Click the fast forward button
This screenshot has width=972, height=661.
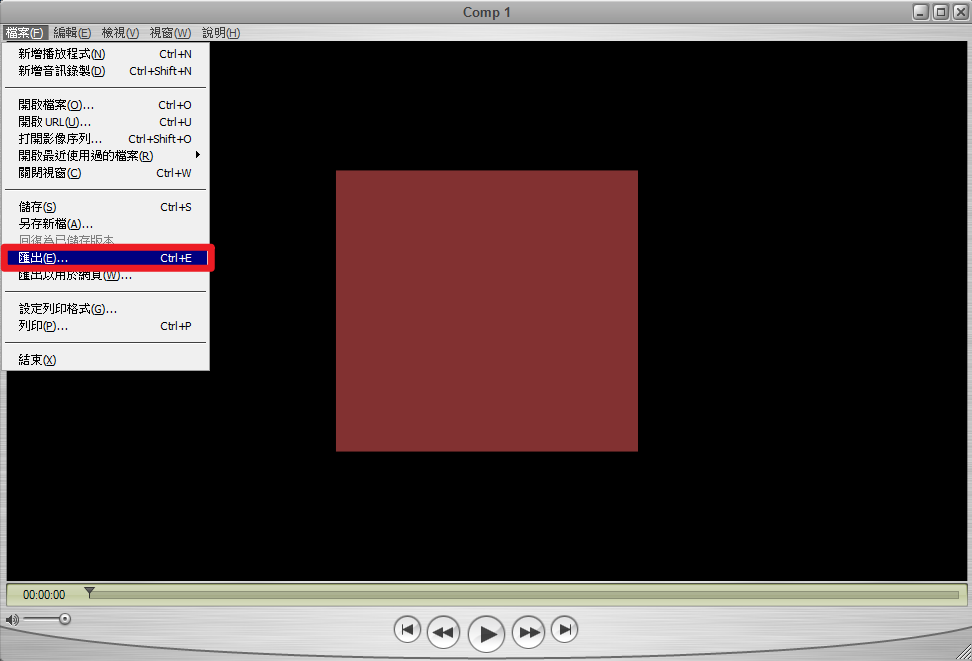pyautogui.click(x=529, y=632)
